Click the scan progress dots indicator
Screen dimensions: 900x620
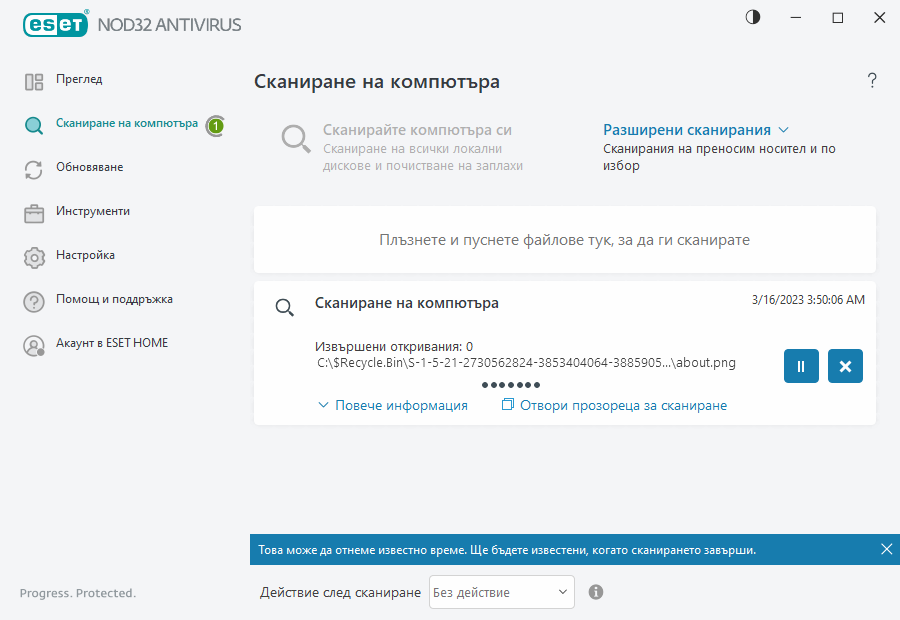click(x=510, y=384)
